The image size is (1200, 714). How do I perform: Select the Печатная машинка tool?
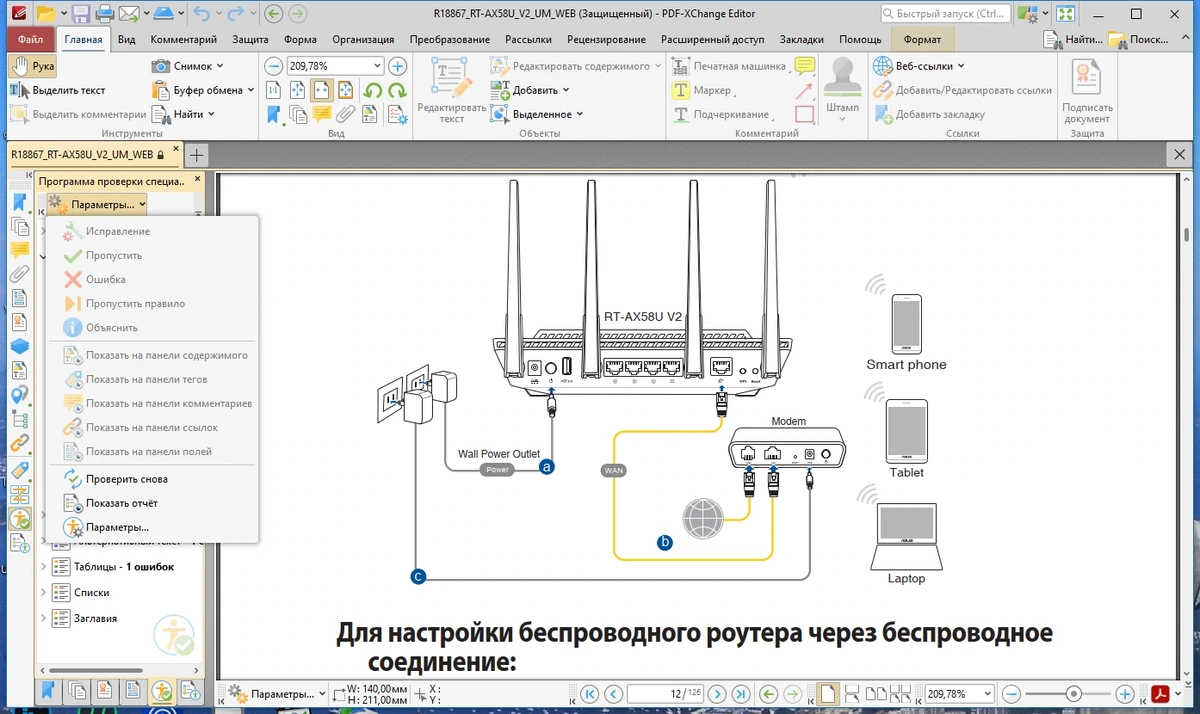pyautogui.click(x=728, y=66)
